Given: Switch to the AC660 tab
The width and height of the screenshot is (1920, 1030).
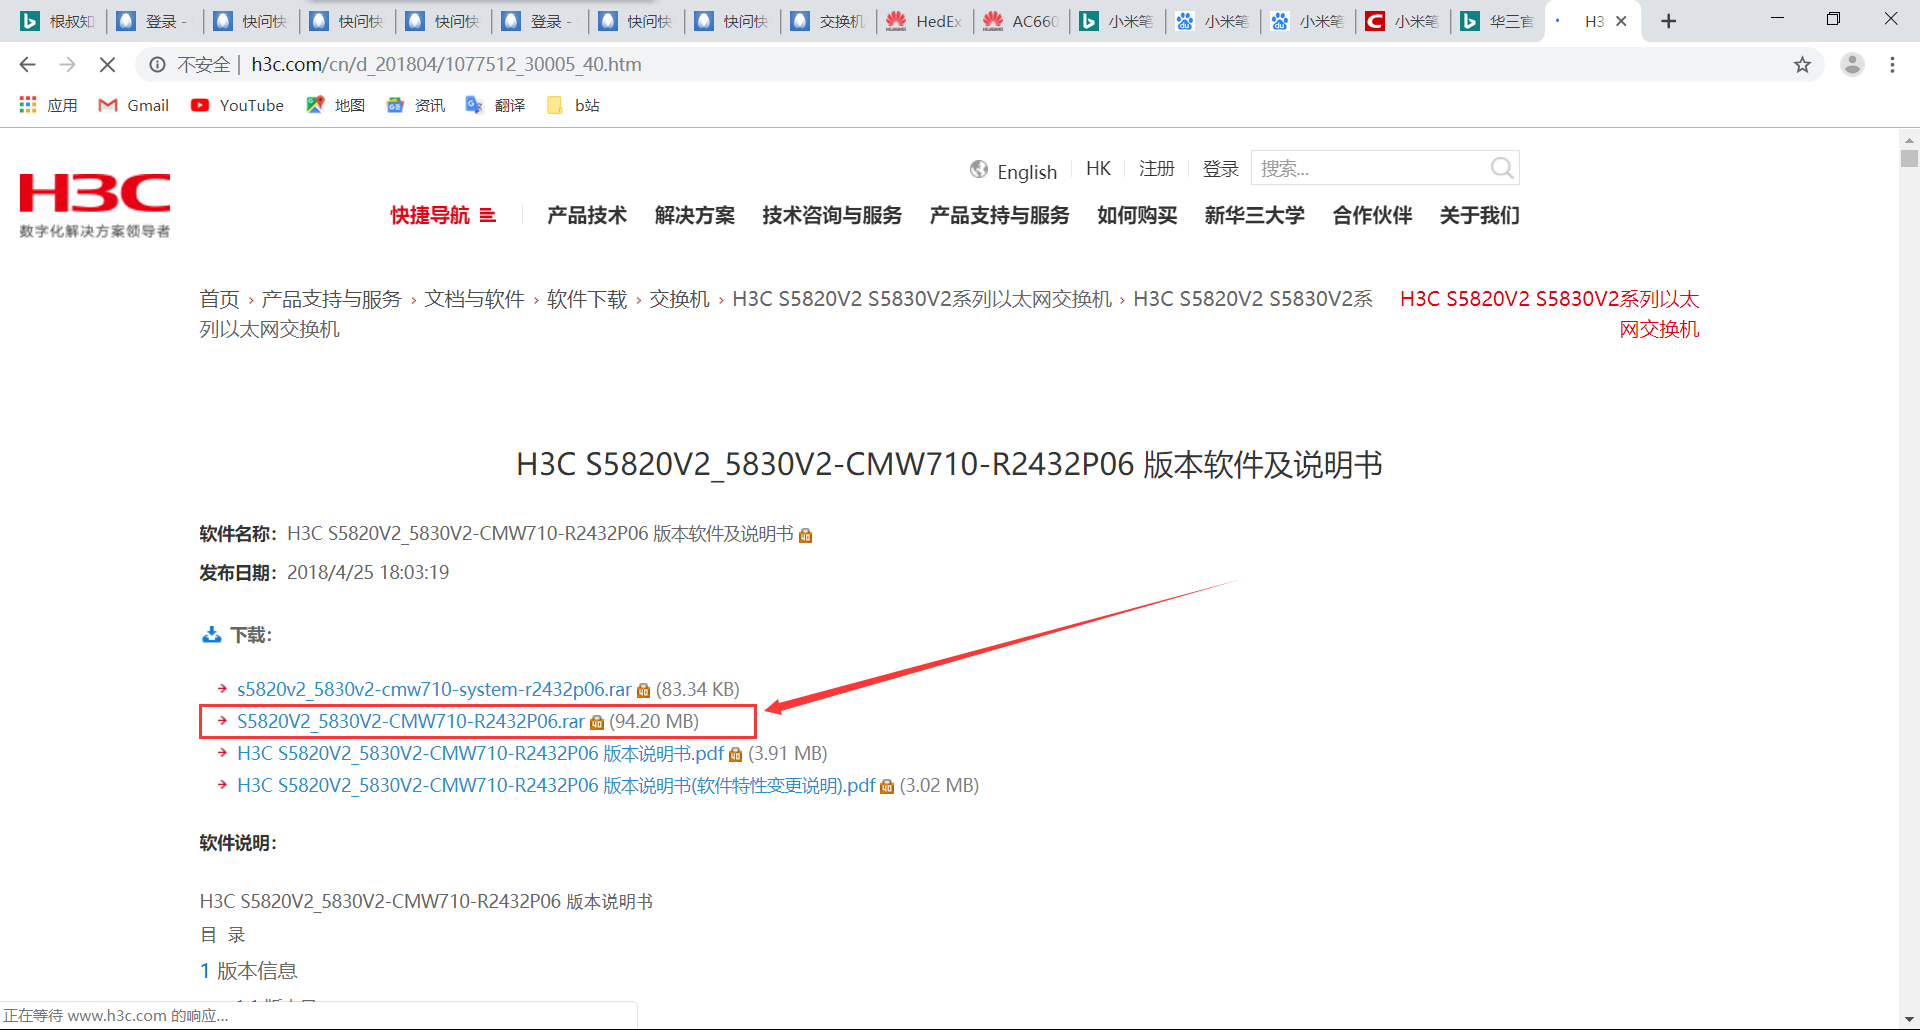Looking at the screenshot, I should pos(1020,21).
